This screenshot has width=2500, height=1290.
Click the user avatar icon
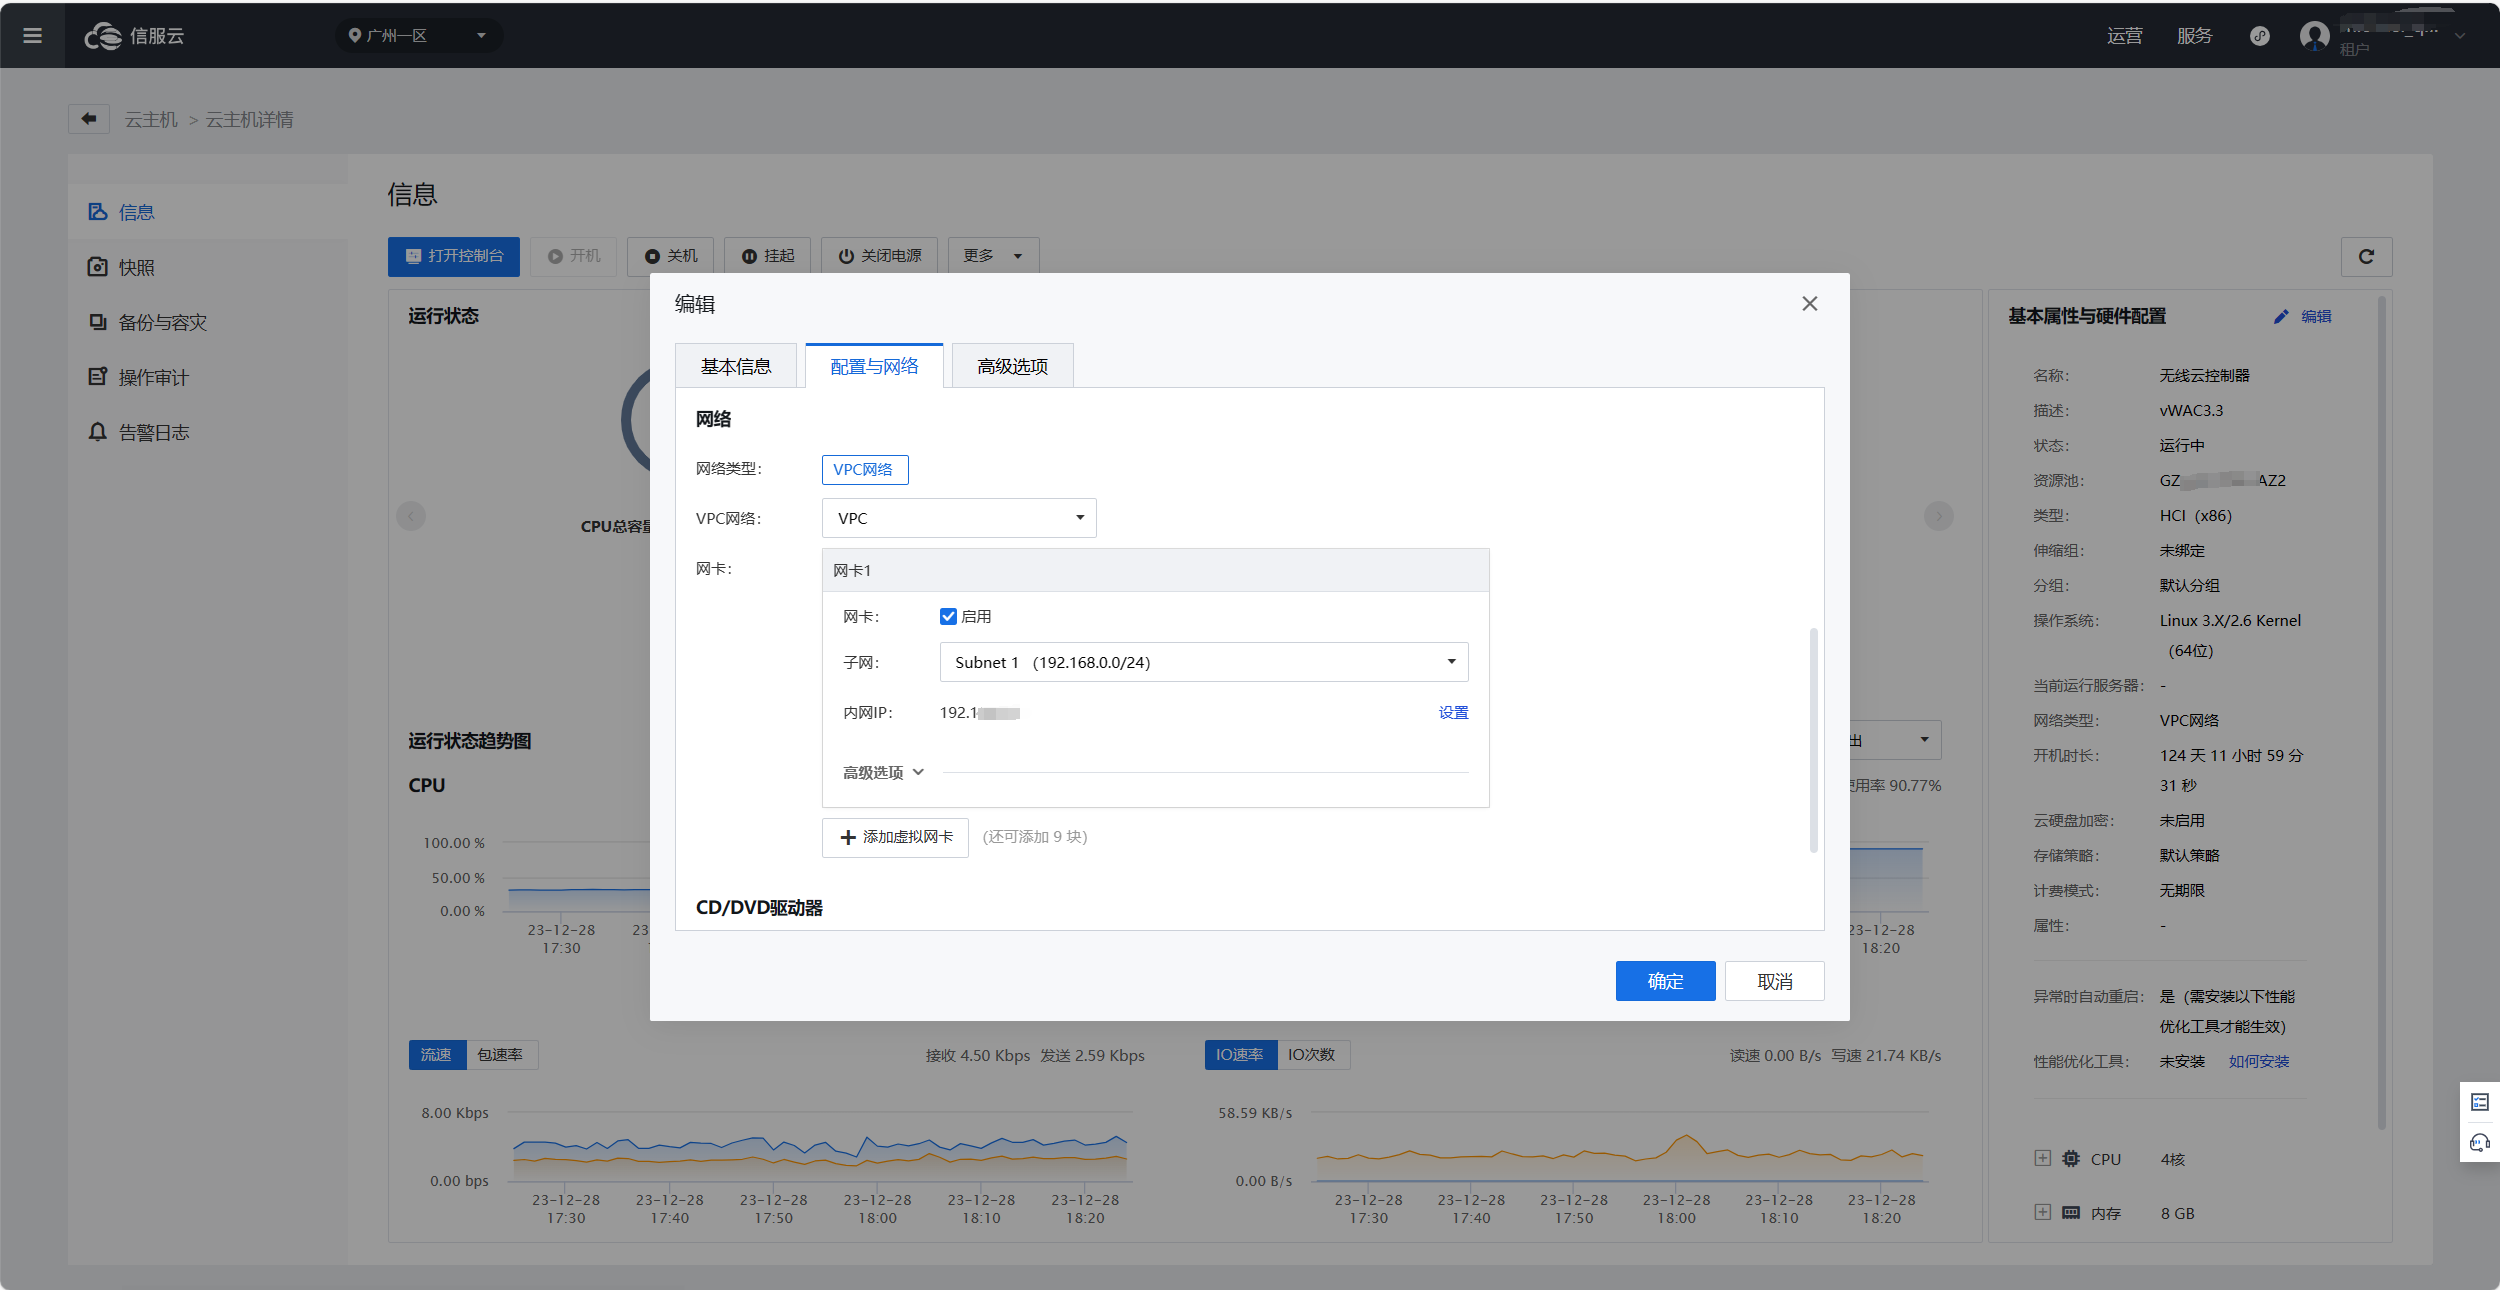[x=2314, y=36]
